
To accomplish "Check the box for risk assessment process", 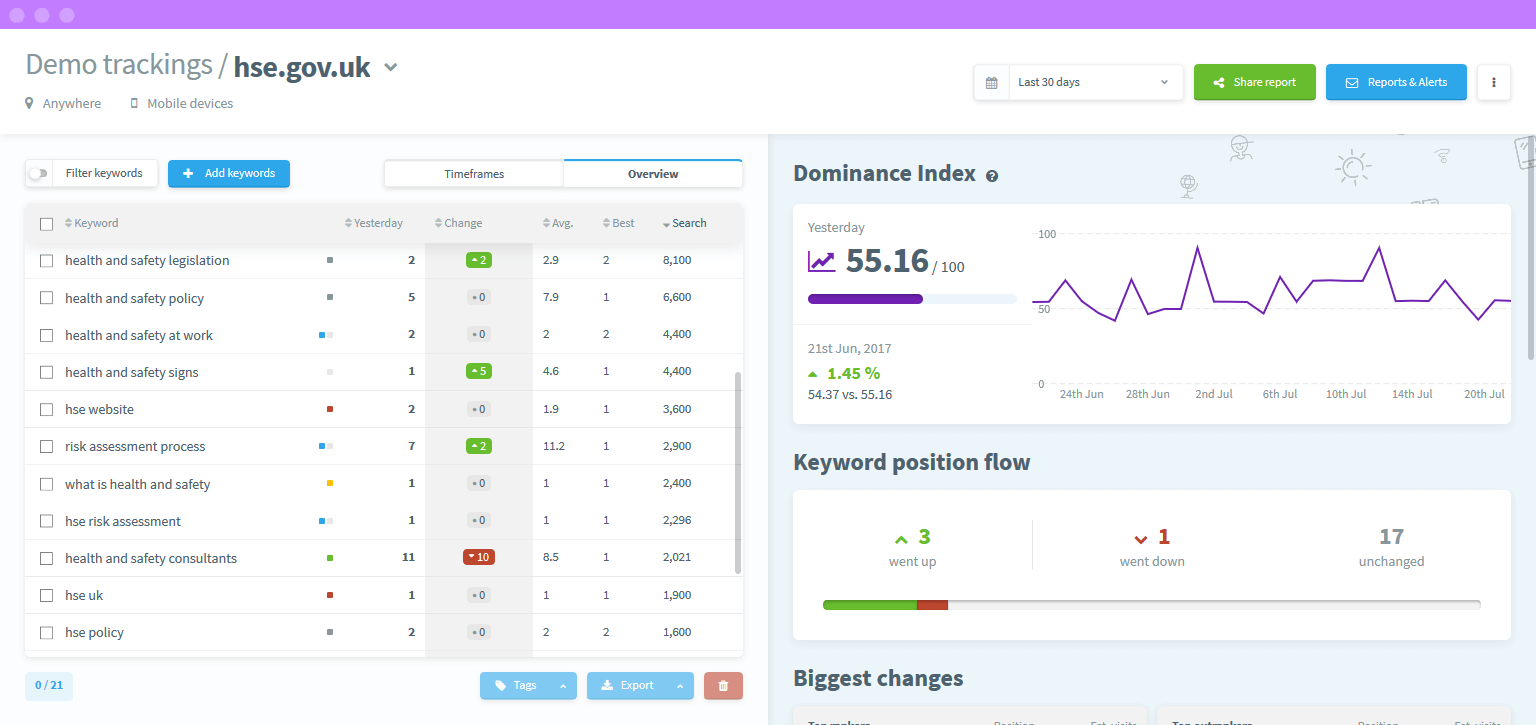I will click(46, 446).
